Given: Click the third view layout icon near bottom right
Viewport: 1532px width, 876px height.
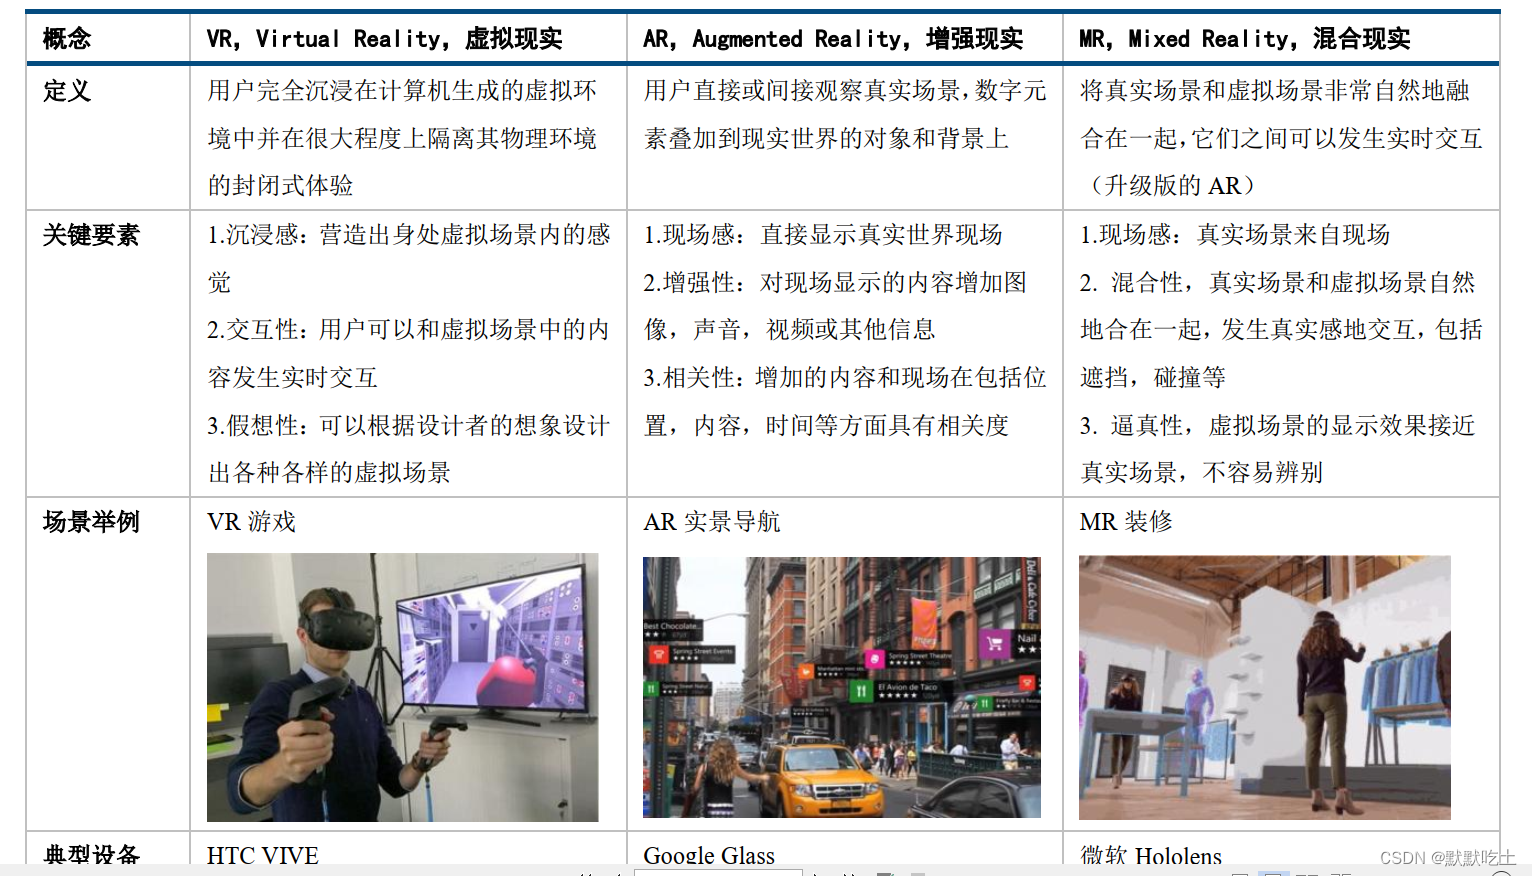Looking at the screenshot, I should coord(1306,873).
